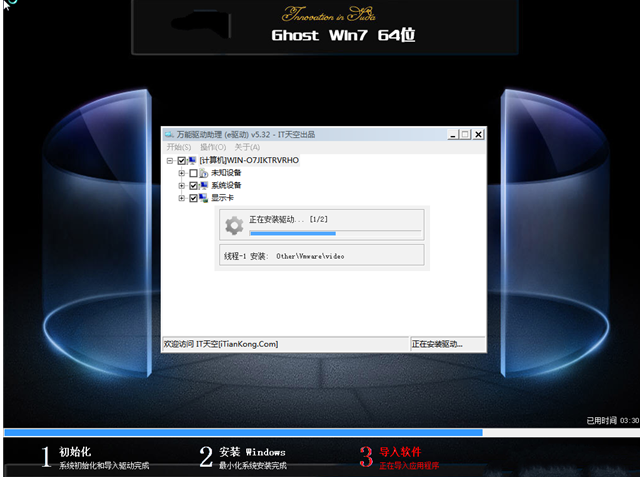The height and width of the screenshot is (477, 640).
Task: Click the 已用时间 03:30 timer text
Action: tap(613, 421)
